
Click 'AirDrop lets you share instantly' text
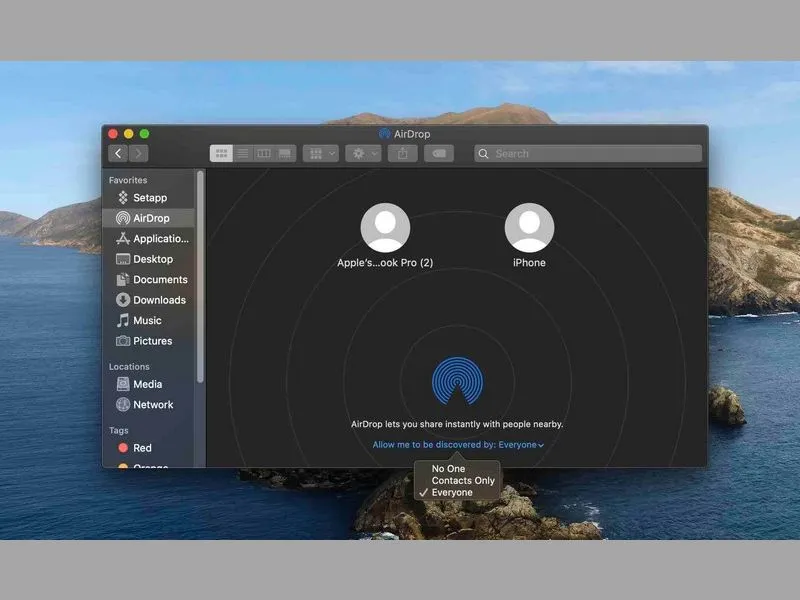(x=457, y=424)
